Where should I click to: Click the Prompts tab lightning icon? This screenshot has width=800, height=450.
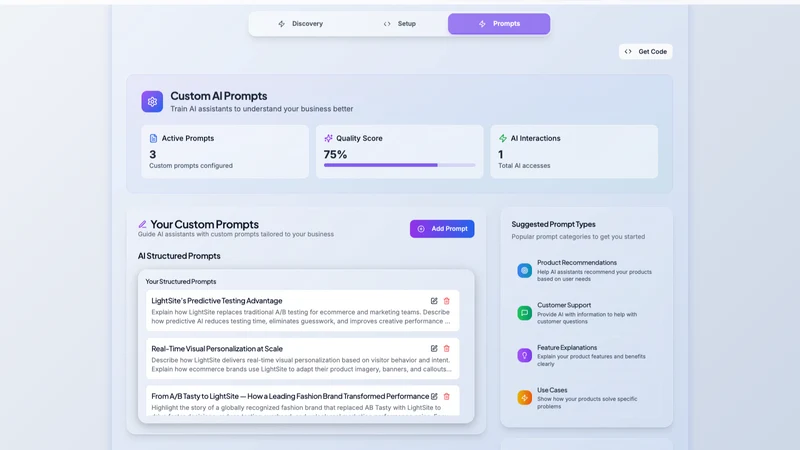pos(482,24)
